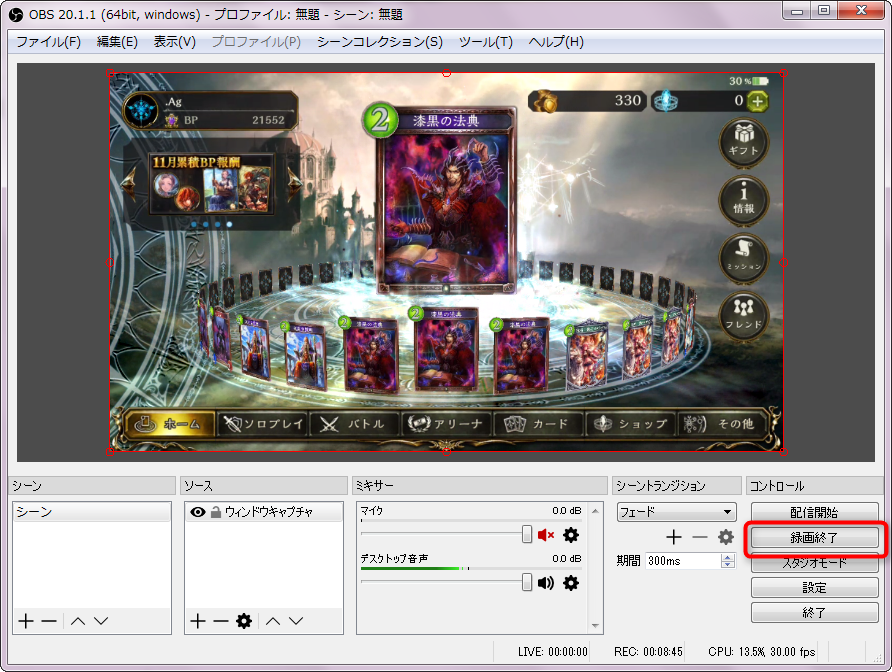Click the left arrow of the BP報酬 banner
The height and width of the screenshot is (672, 892).
(130, 183)
